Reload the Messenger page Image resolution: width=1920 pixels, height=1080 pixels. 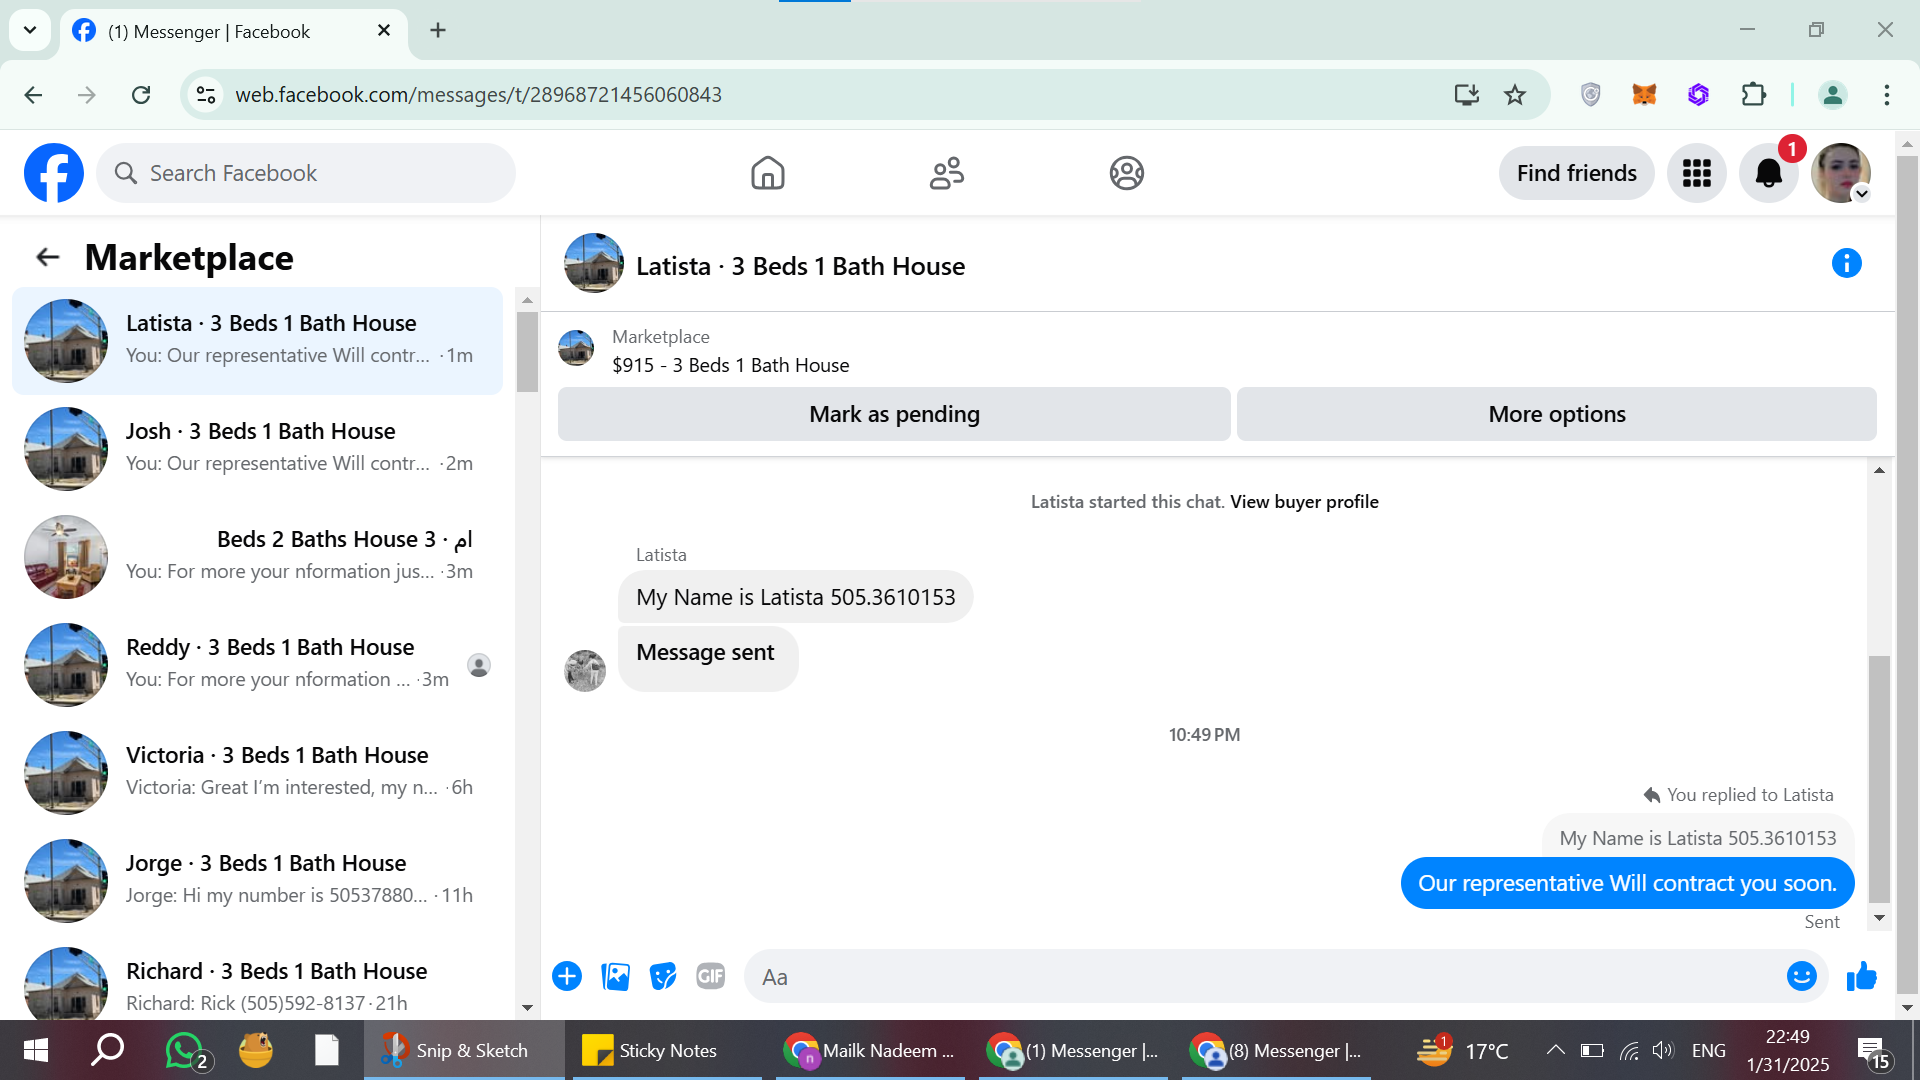[141, 95]
